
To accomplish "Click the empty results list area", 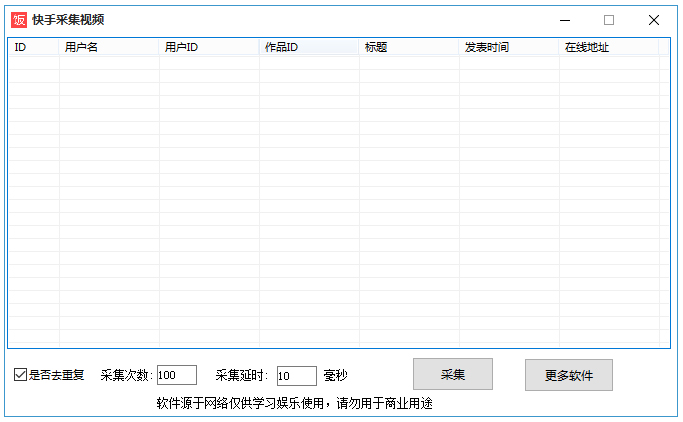I will click(338, 200).
